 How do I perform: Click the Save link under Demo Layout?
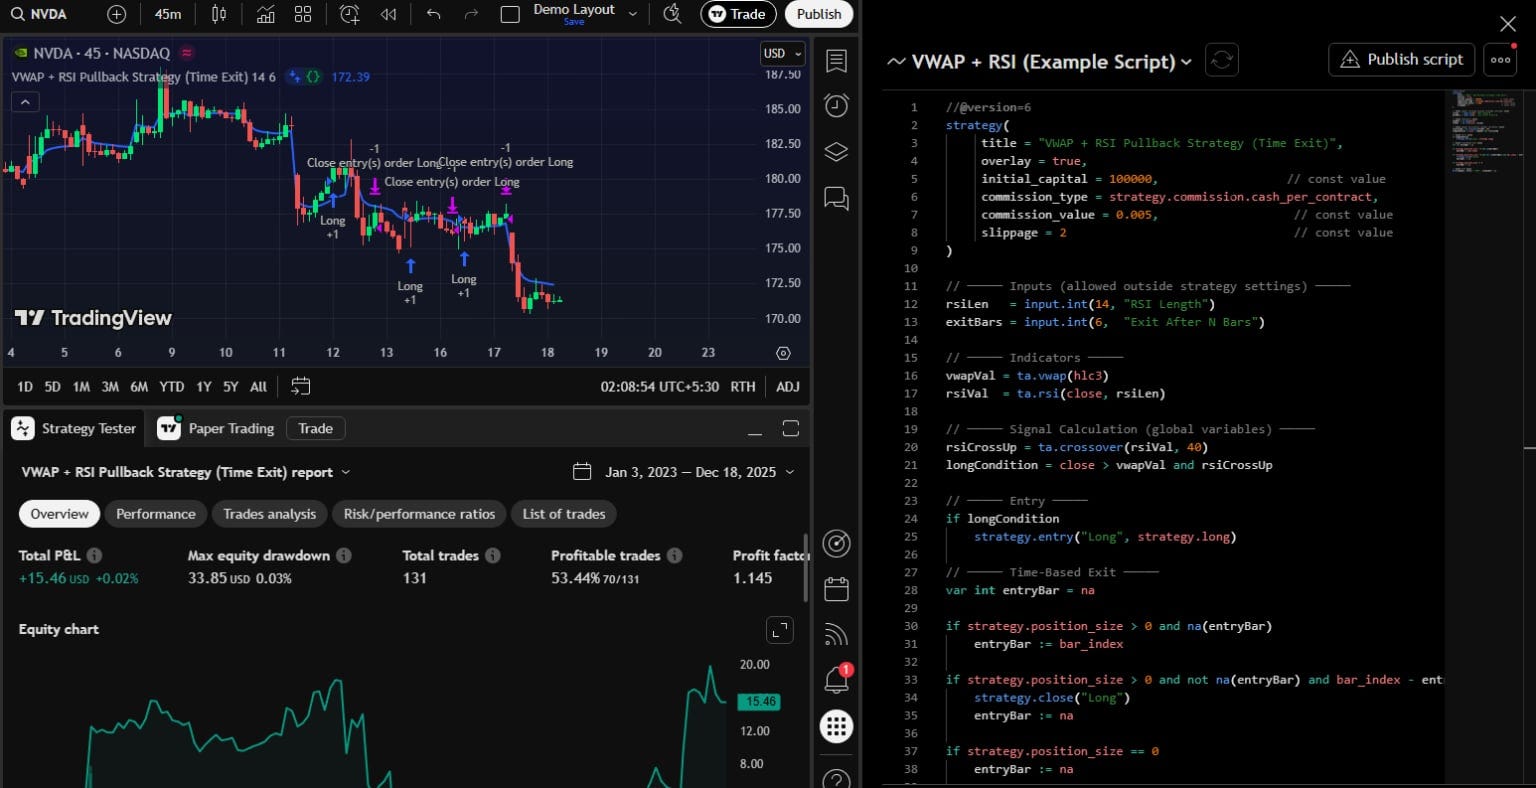pyautogui.click(x=574, y=22)
